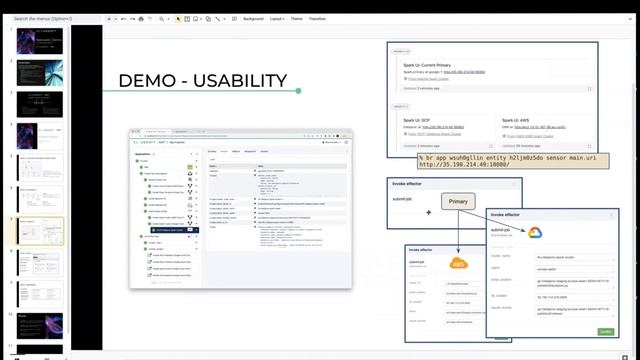The image size is (640, 360).
Task: Select slide 2 thumbnail in filmstrip
Action: [x=40, y=73]
